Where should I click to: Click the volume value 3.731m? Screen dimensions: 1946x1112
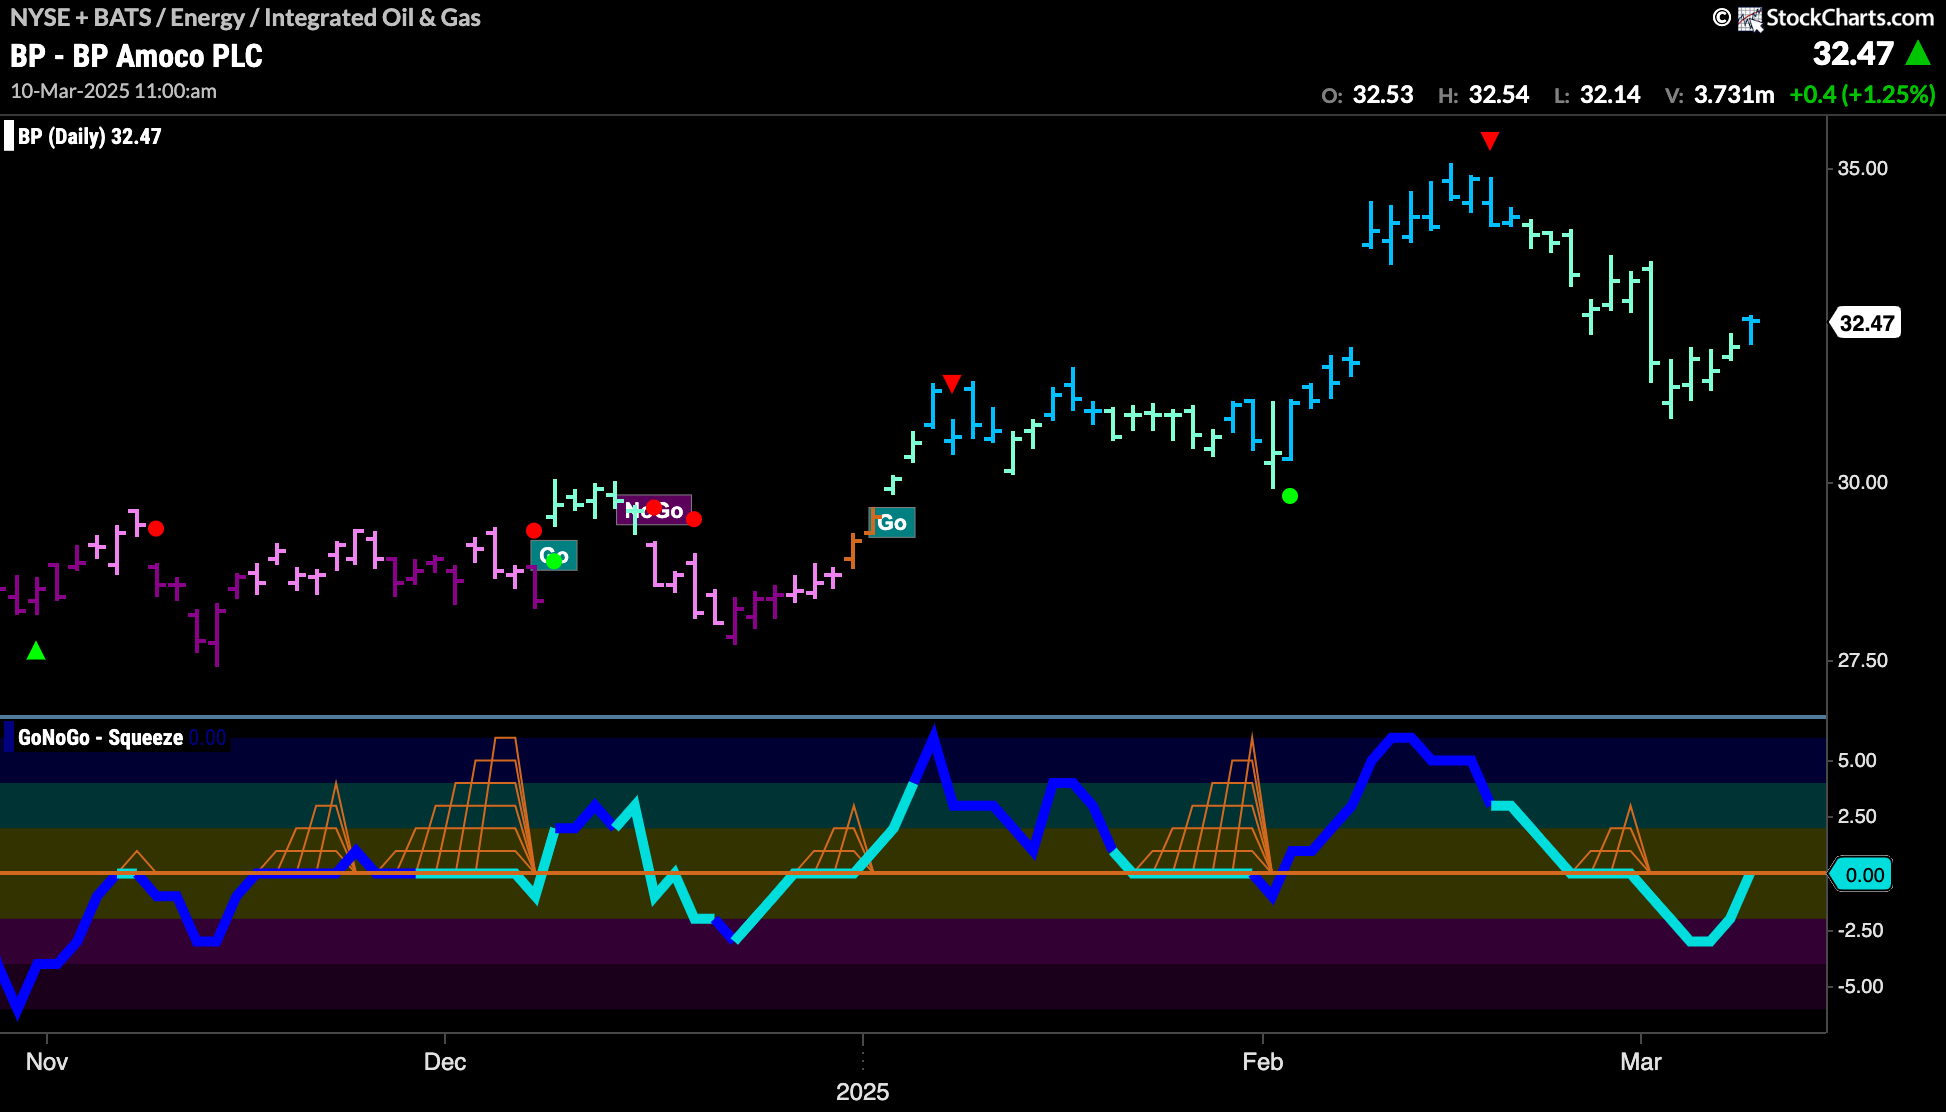[x=1734, y=95]
